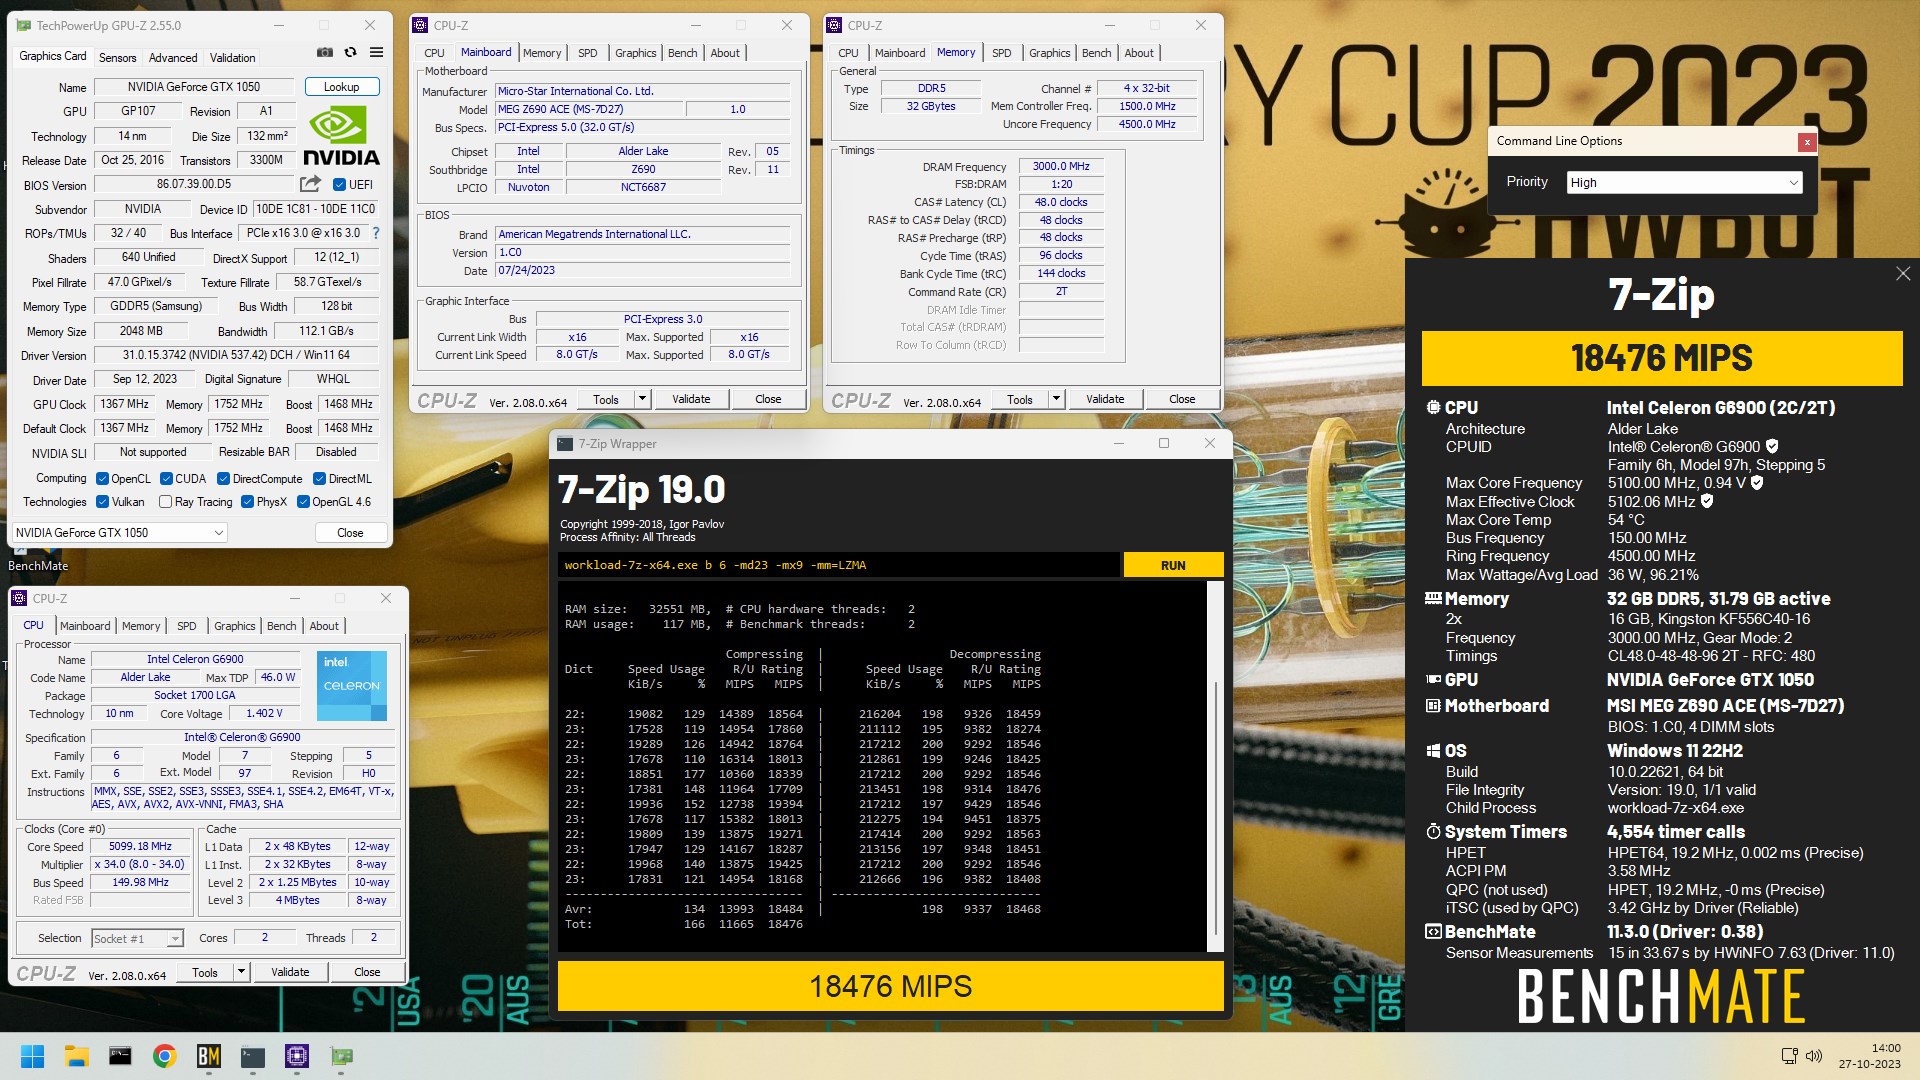The height and width of the screenshot is (1080, 1920).
Task: Click Tools button in CPU-Z Memory window
Action: [x=1020, y=399]
